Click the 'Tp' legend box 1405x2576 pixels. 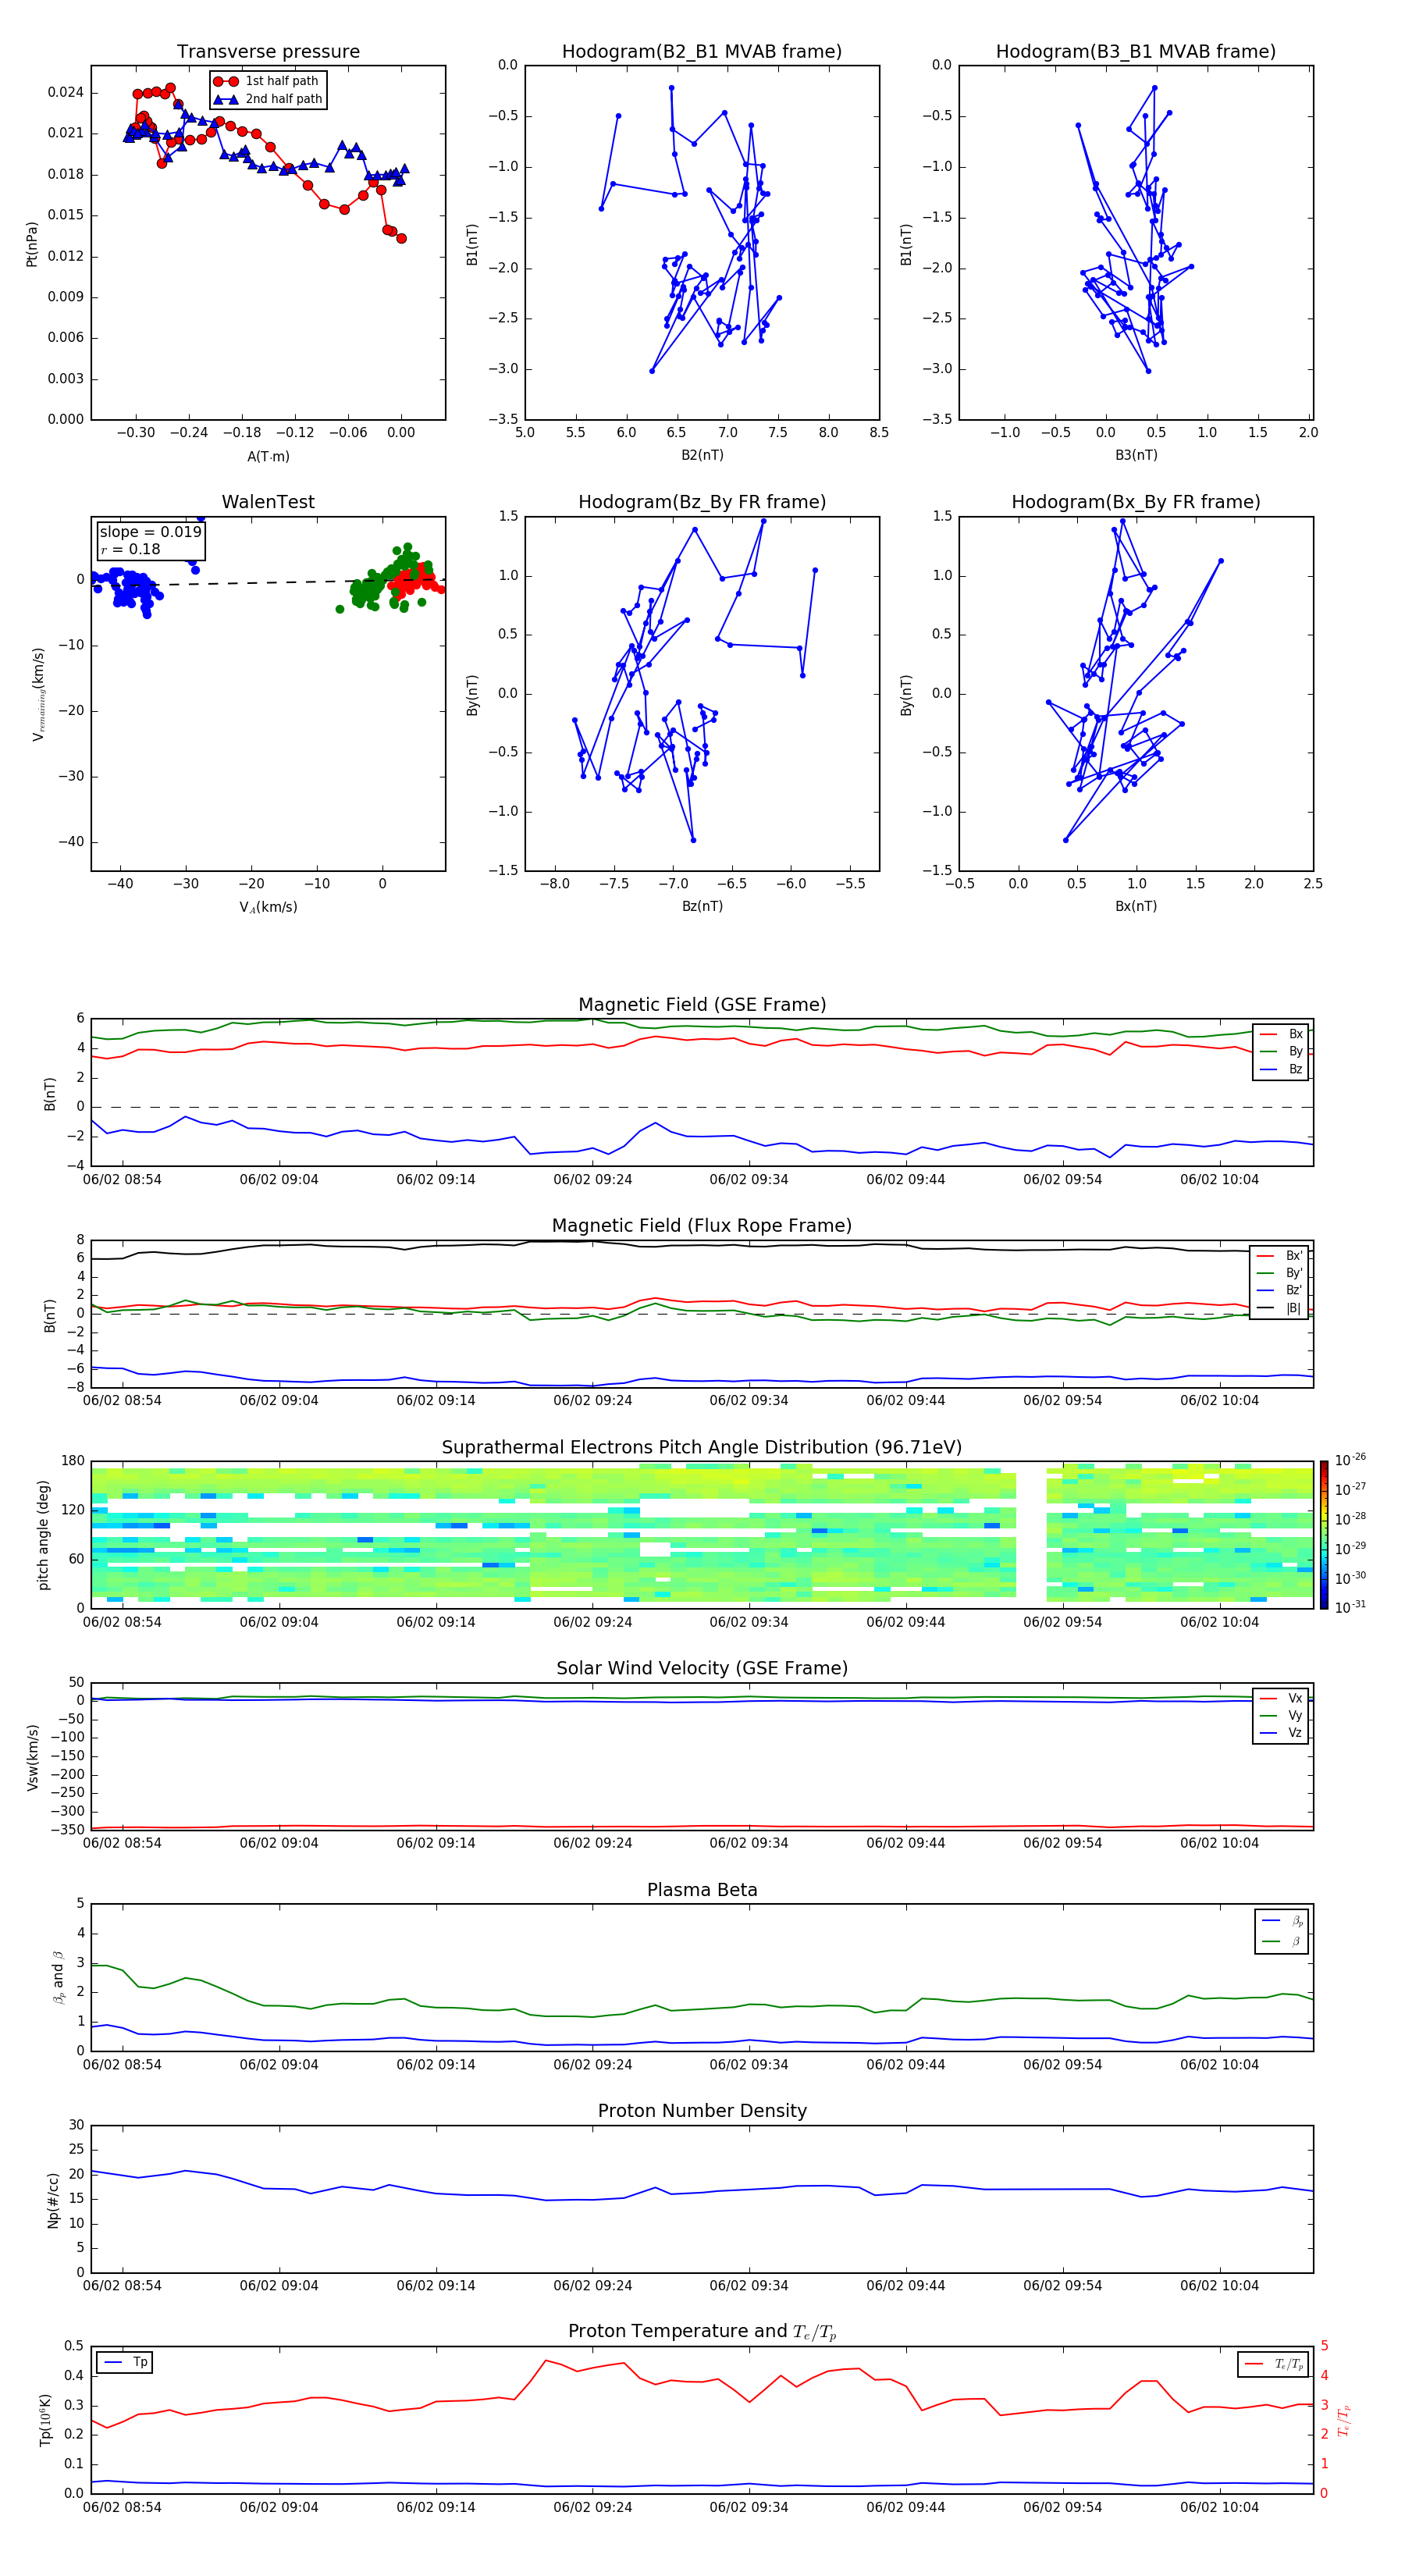tap(125, 2362)
